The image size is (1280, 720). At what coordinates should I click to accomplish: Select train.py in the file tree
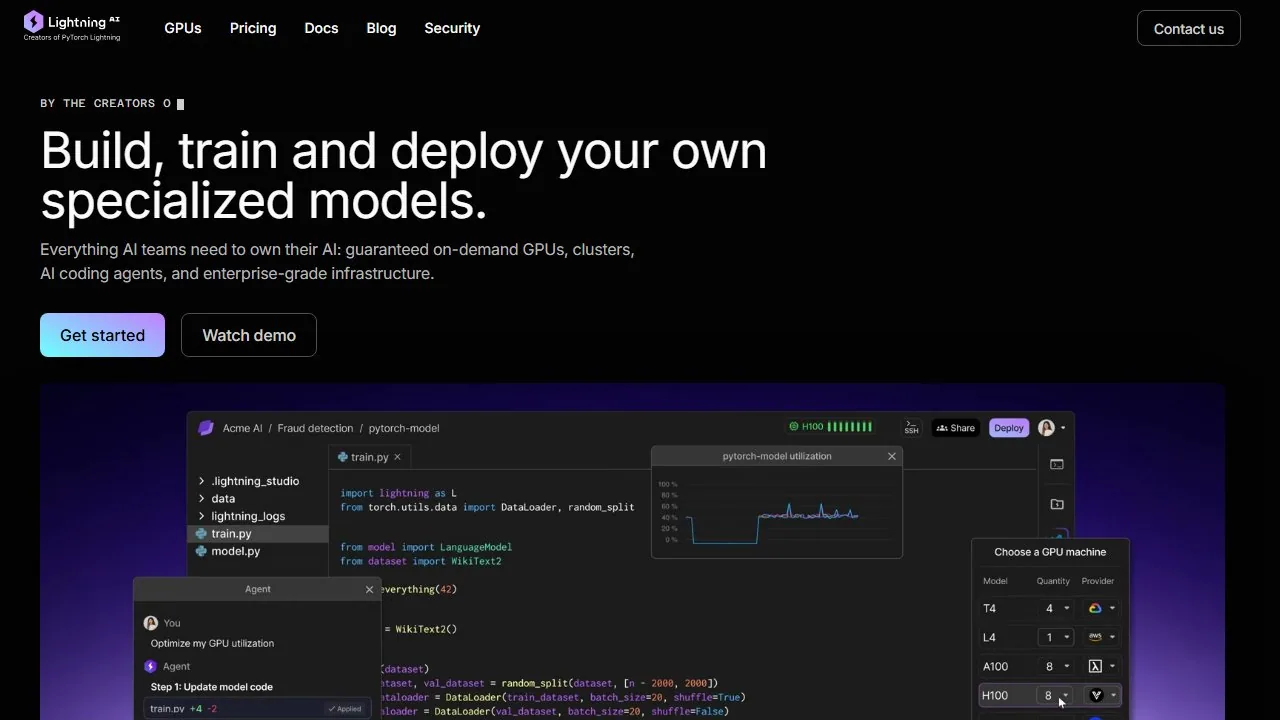[x=258, y=534]
